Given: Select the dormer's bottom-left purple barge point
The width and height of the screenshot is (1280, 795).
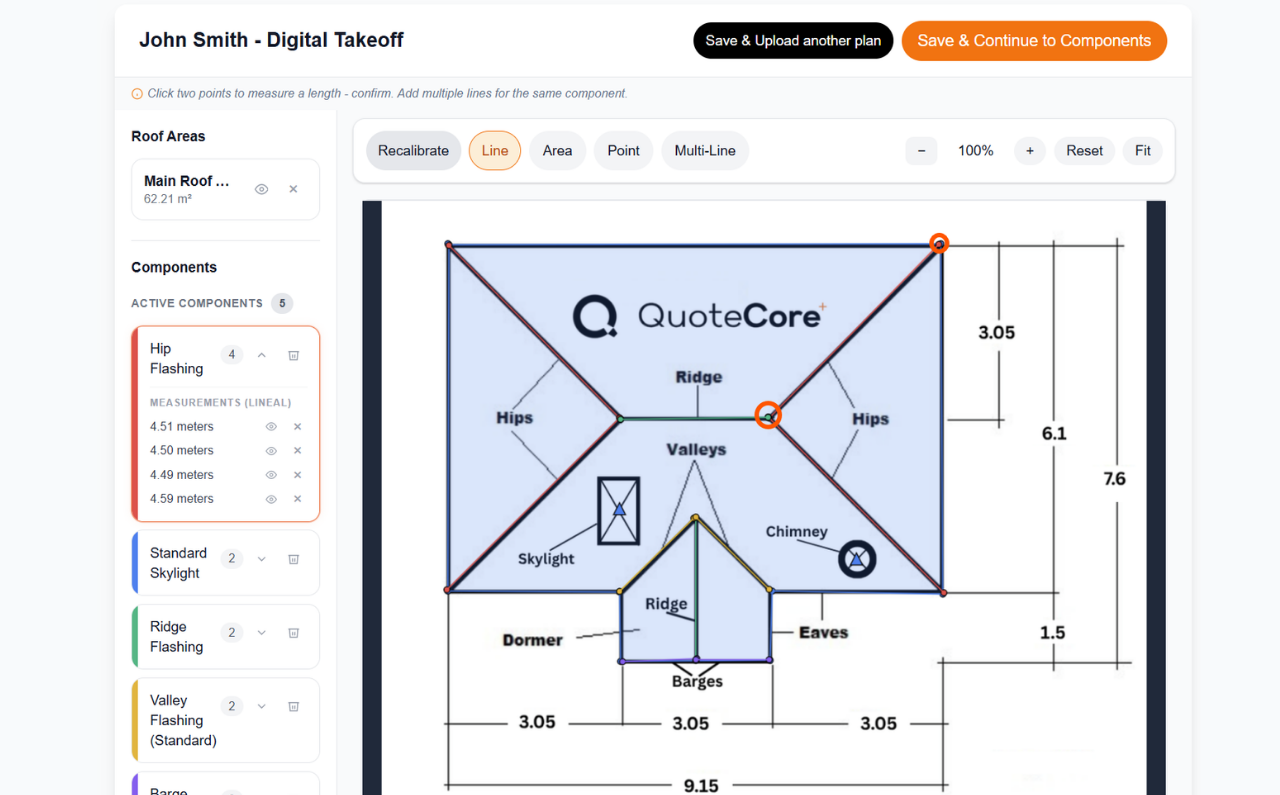Looking at the screenshot, I should [x=621, y=661].
